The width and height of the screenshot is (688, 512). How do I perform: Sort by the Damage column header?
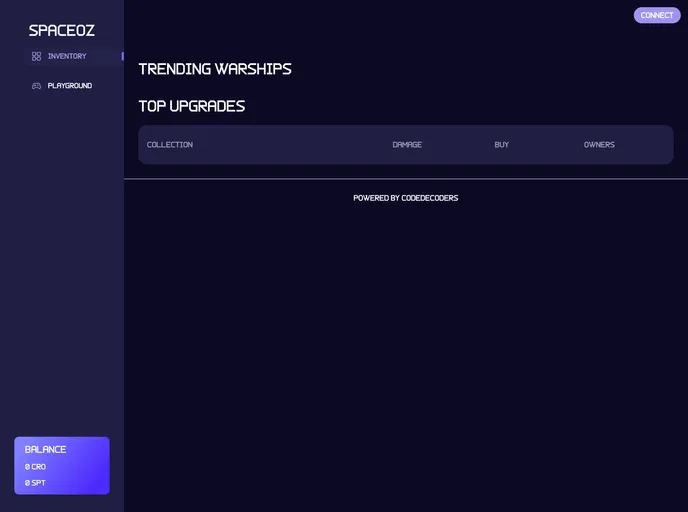407,145
